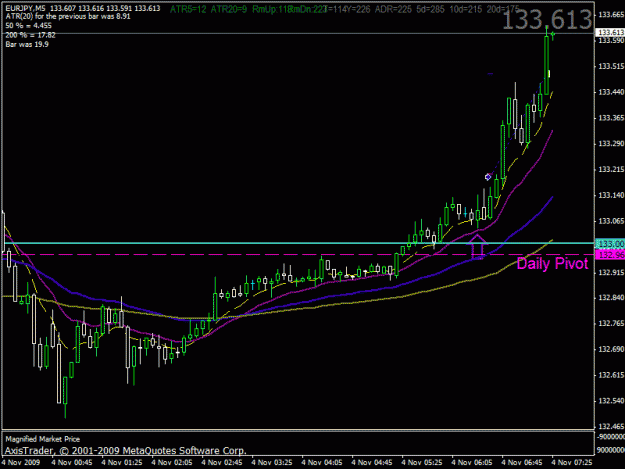The image size is (625, 469).
Task: Click the 133.215 price scale value
Action: click(x=611, y=169)
